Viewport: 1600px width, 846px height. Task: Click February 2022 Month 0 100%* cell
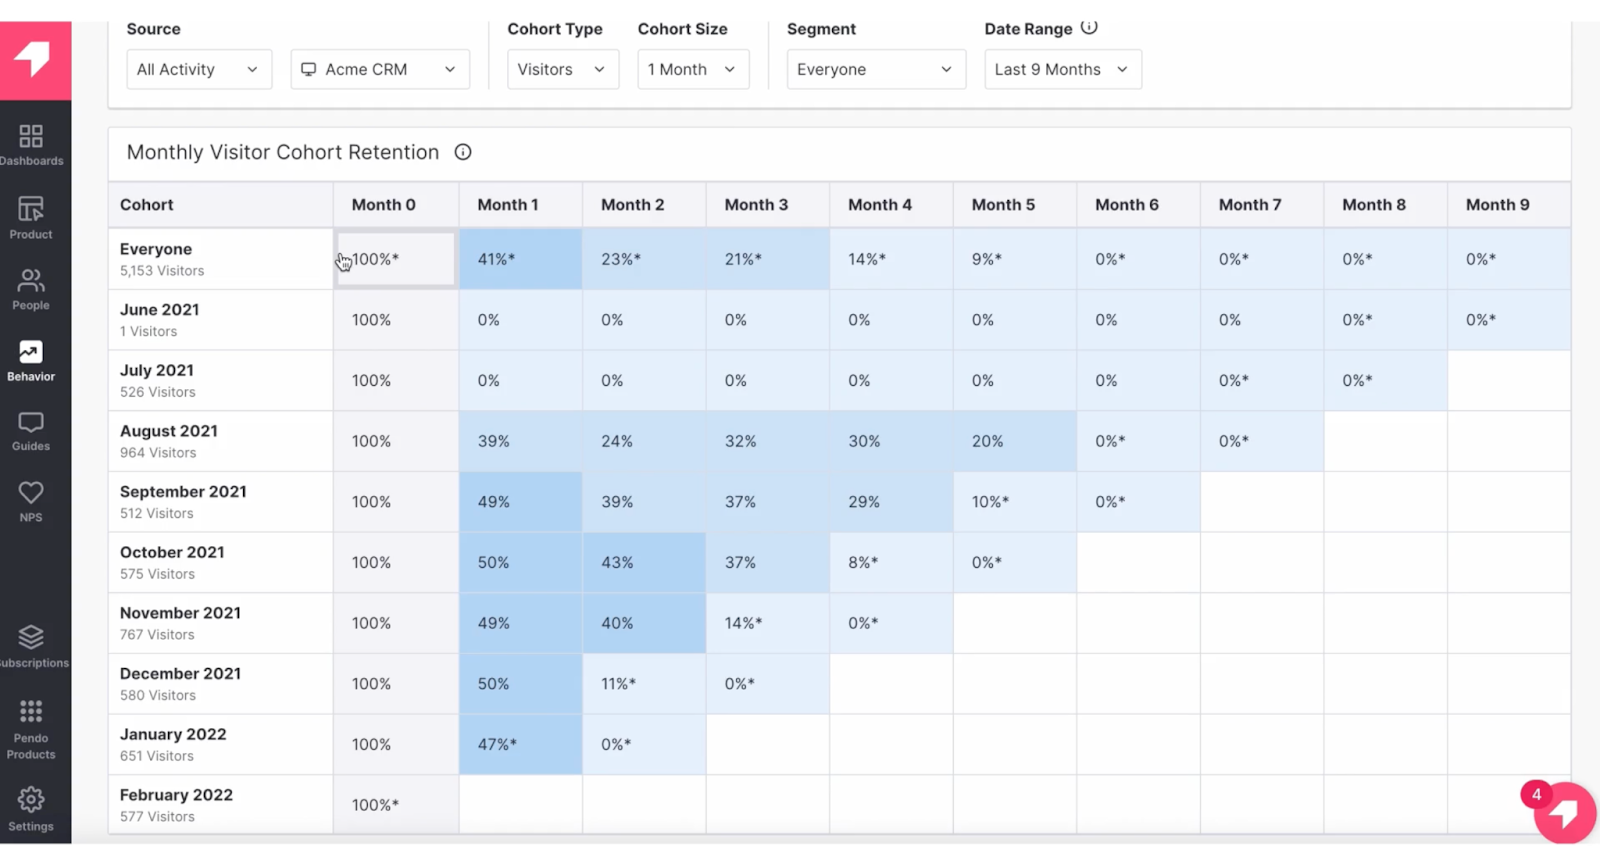396,805
